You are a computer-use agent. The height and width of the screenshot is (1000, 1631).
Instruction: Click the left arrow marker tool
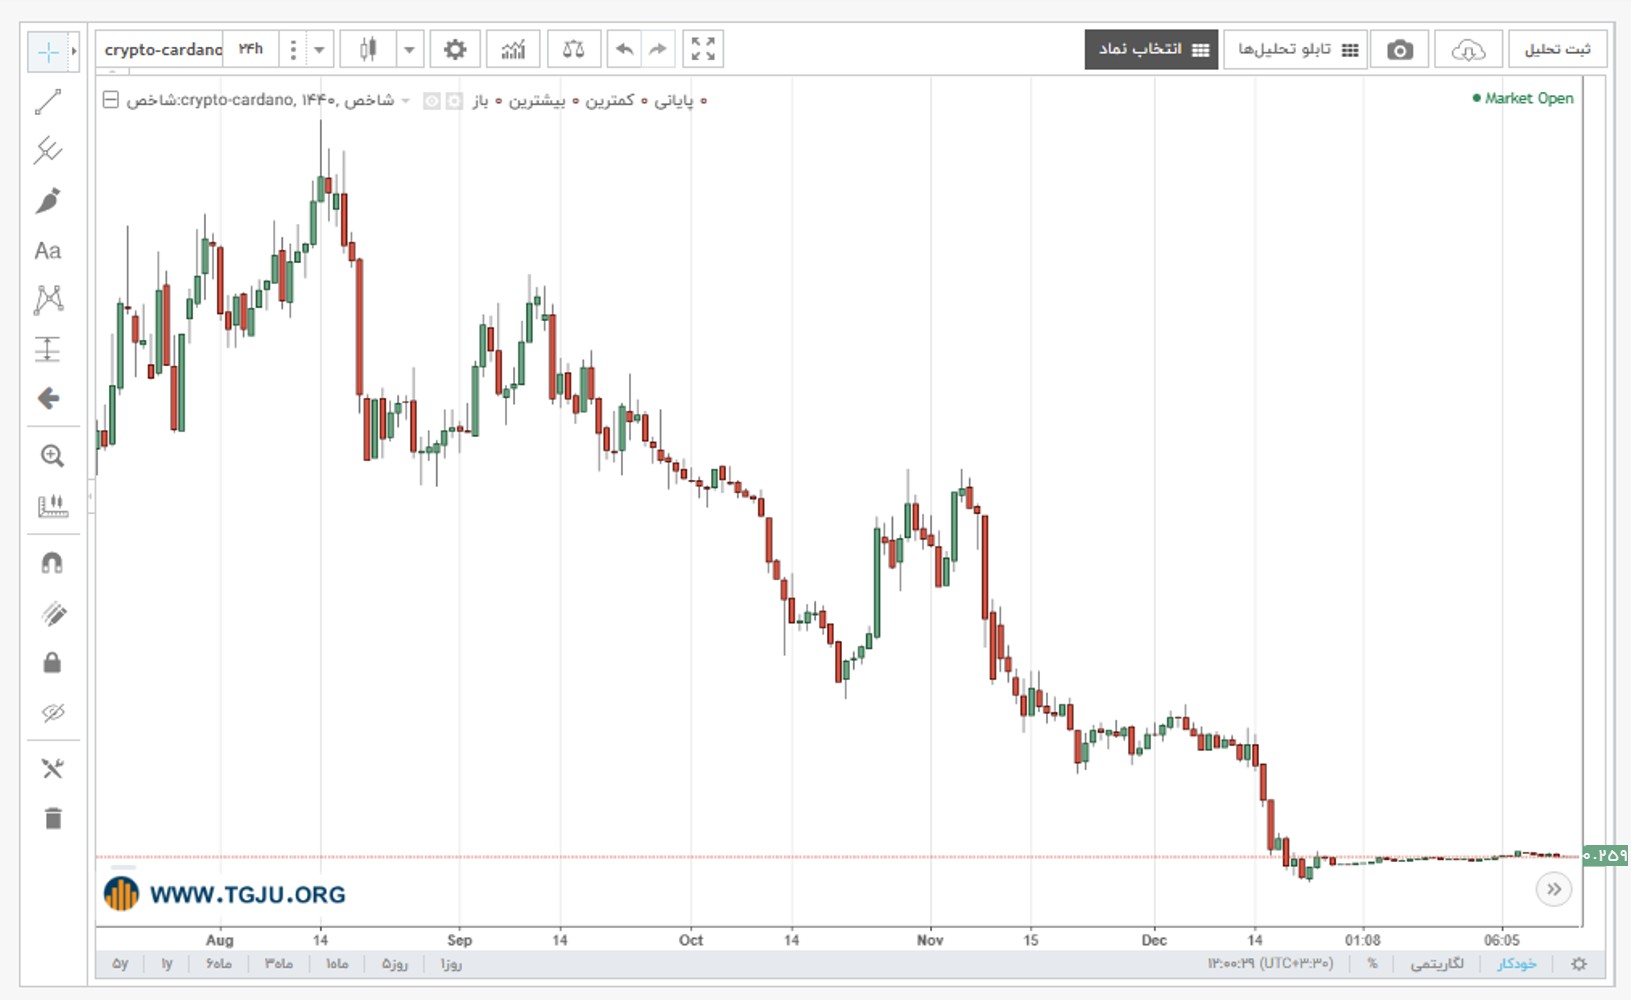point(48,399)
